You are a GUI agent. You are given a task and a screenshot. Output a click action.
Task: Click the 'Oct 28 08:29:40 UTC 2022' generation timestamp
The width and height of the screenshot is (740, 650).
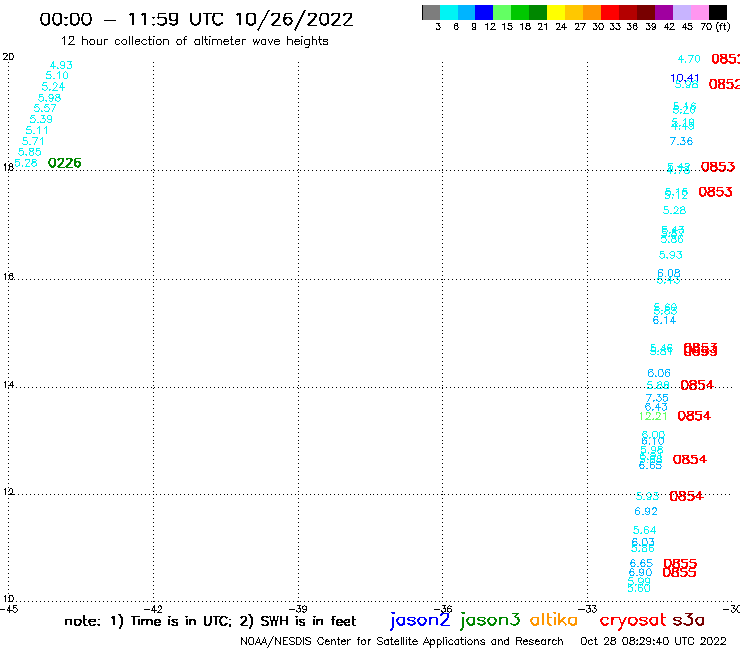pyautogui.click(x=653, y=641)
